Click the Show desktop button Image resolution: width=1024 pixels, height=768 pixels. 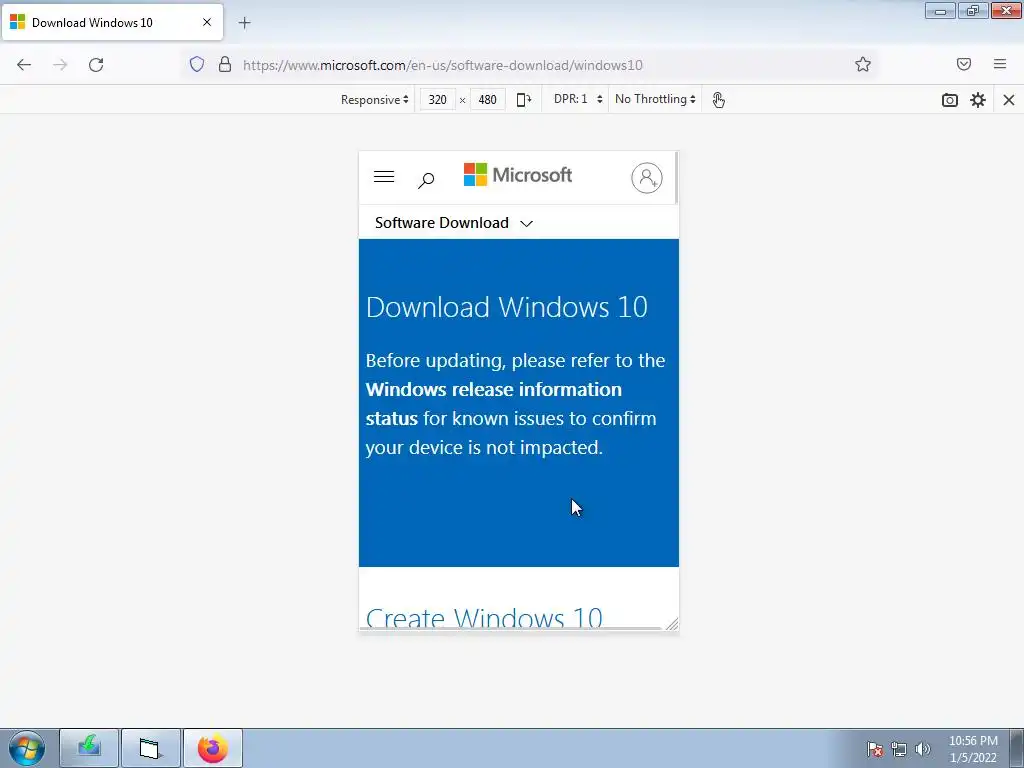click(1017, 748)
